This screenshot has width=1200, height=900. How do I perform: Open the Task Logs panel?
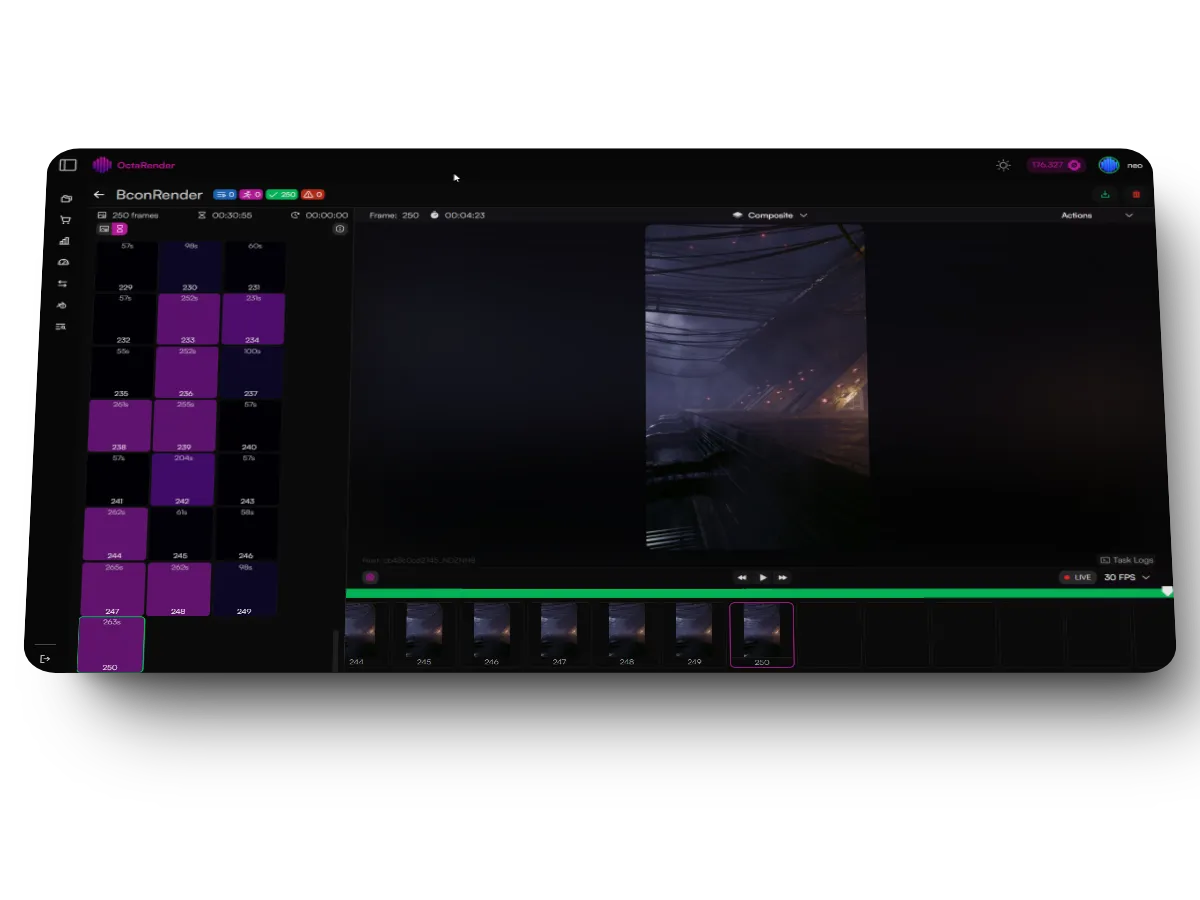1126,560
